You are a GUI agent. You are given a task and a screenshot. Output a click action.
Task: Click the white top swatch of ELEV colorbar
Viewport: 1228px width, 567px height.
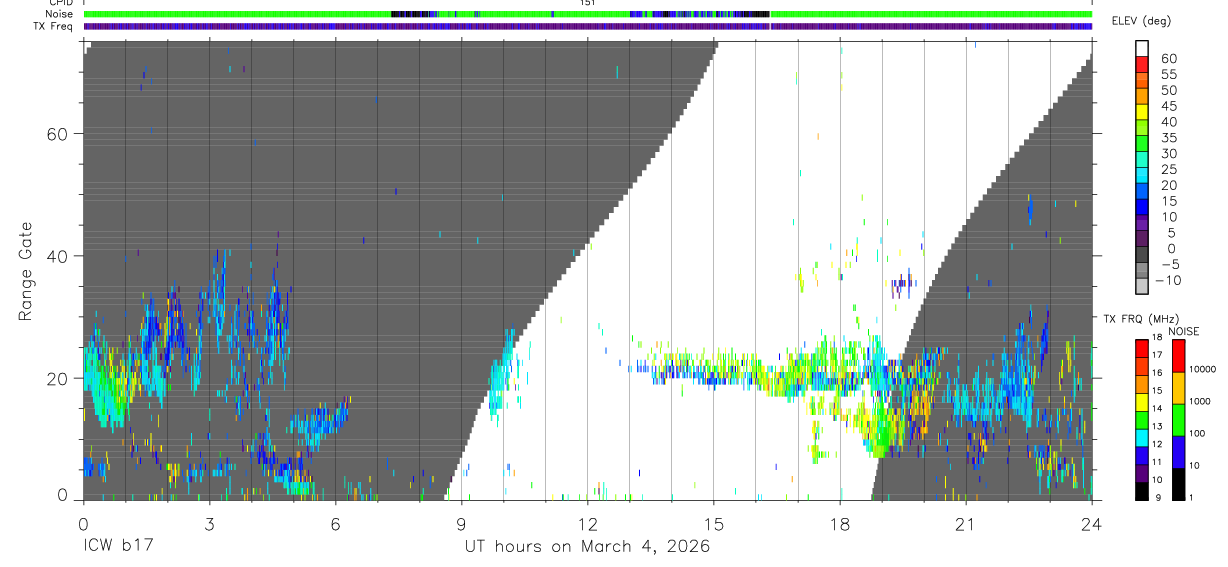1142,47
